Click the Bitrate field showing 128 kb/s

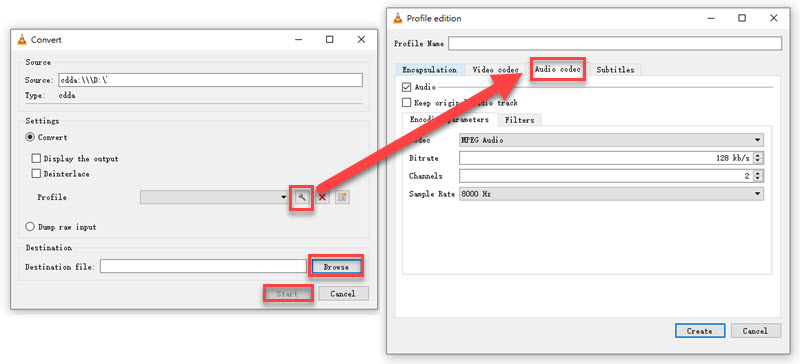[x=606, y=158]
